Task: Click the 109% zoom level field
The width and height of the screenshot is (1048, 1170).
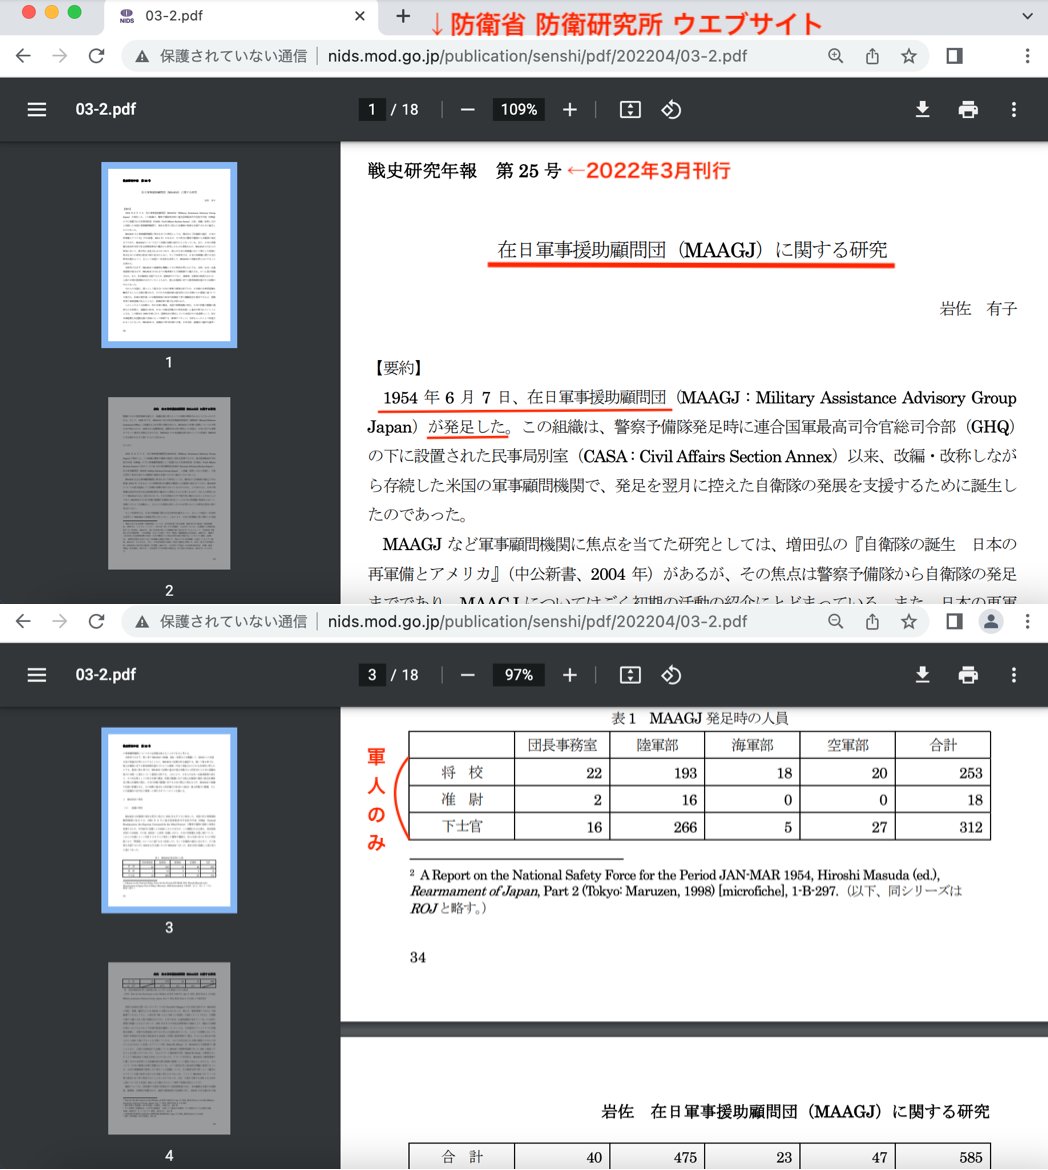Action: pyautogui.click(x=519, y=110)
